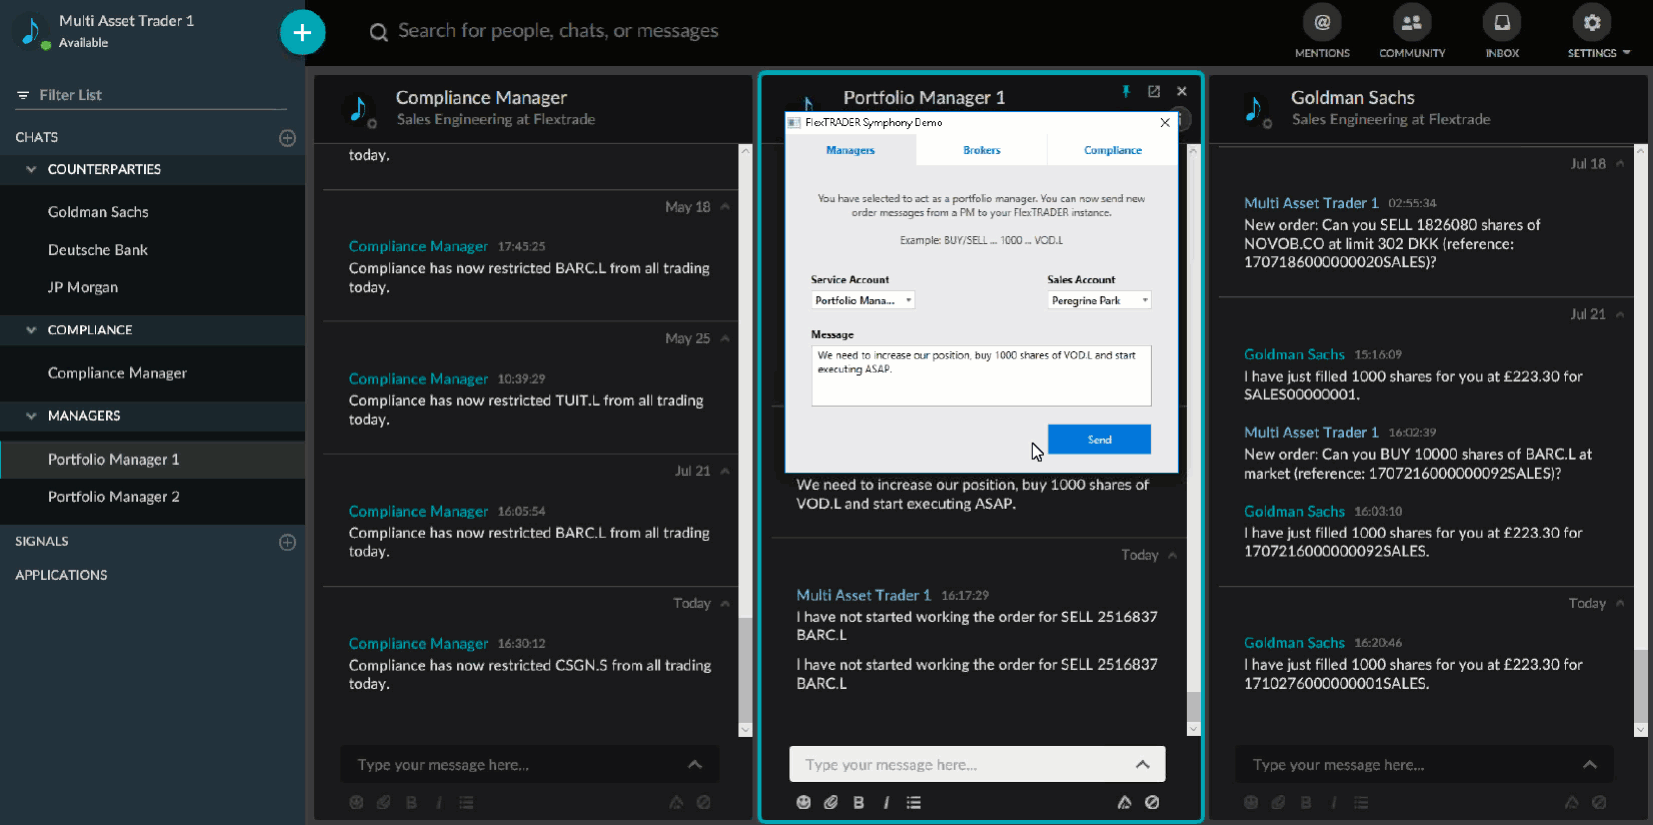Pop out the Portfolio Manager 1 chat

click(1154, 91)
